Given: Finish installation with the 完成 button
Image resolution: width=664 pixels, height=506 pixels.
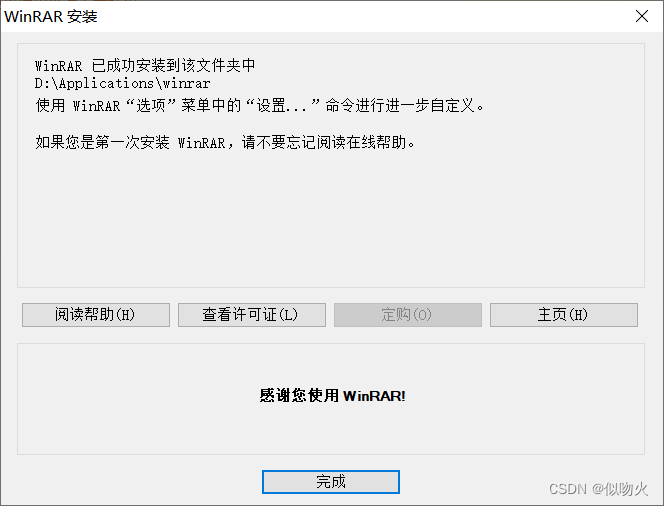Looking at the screenshot, I should click(x=330, y=482).
